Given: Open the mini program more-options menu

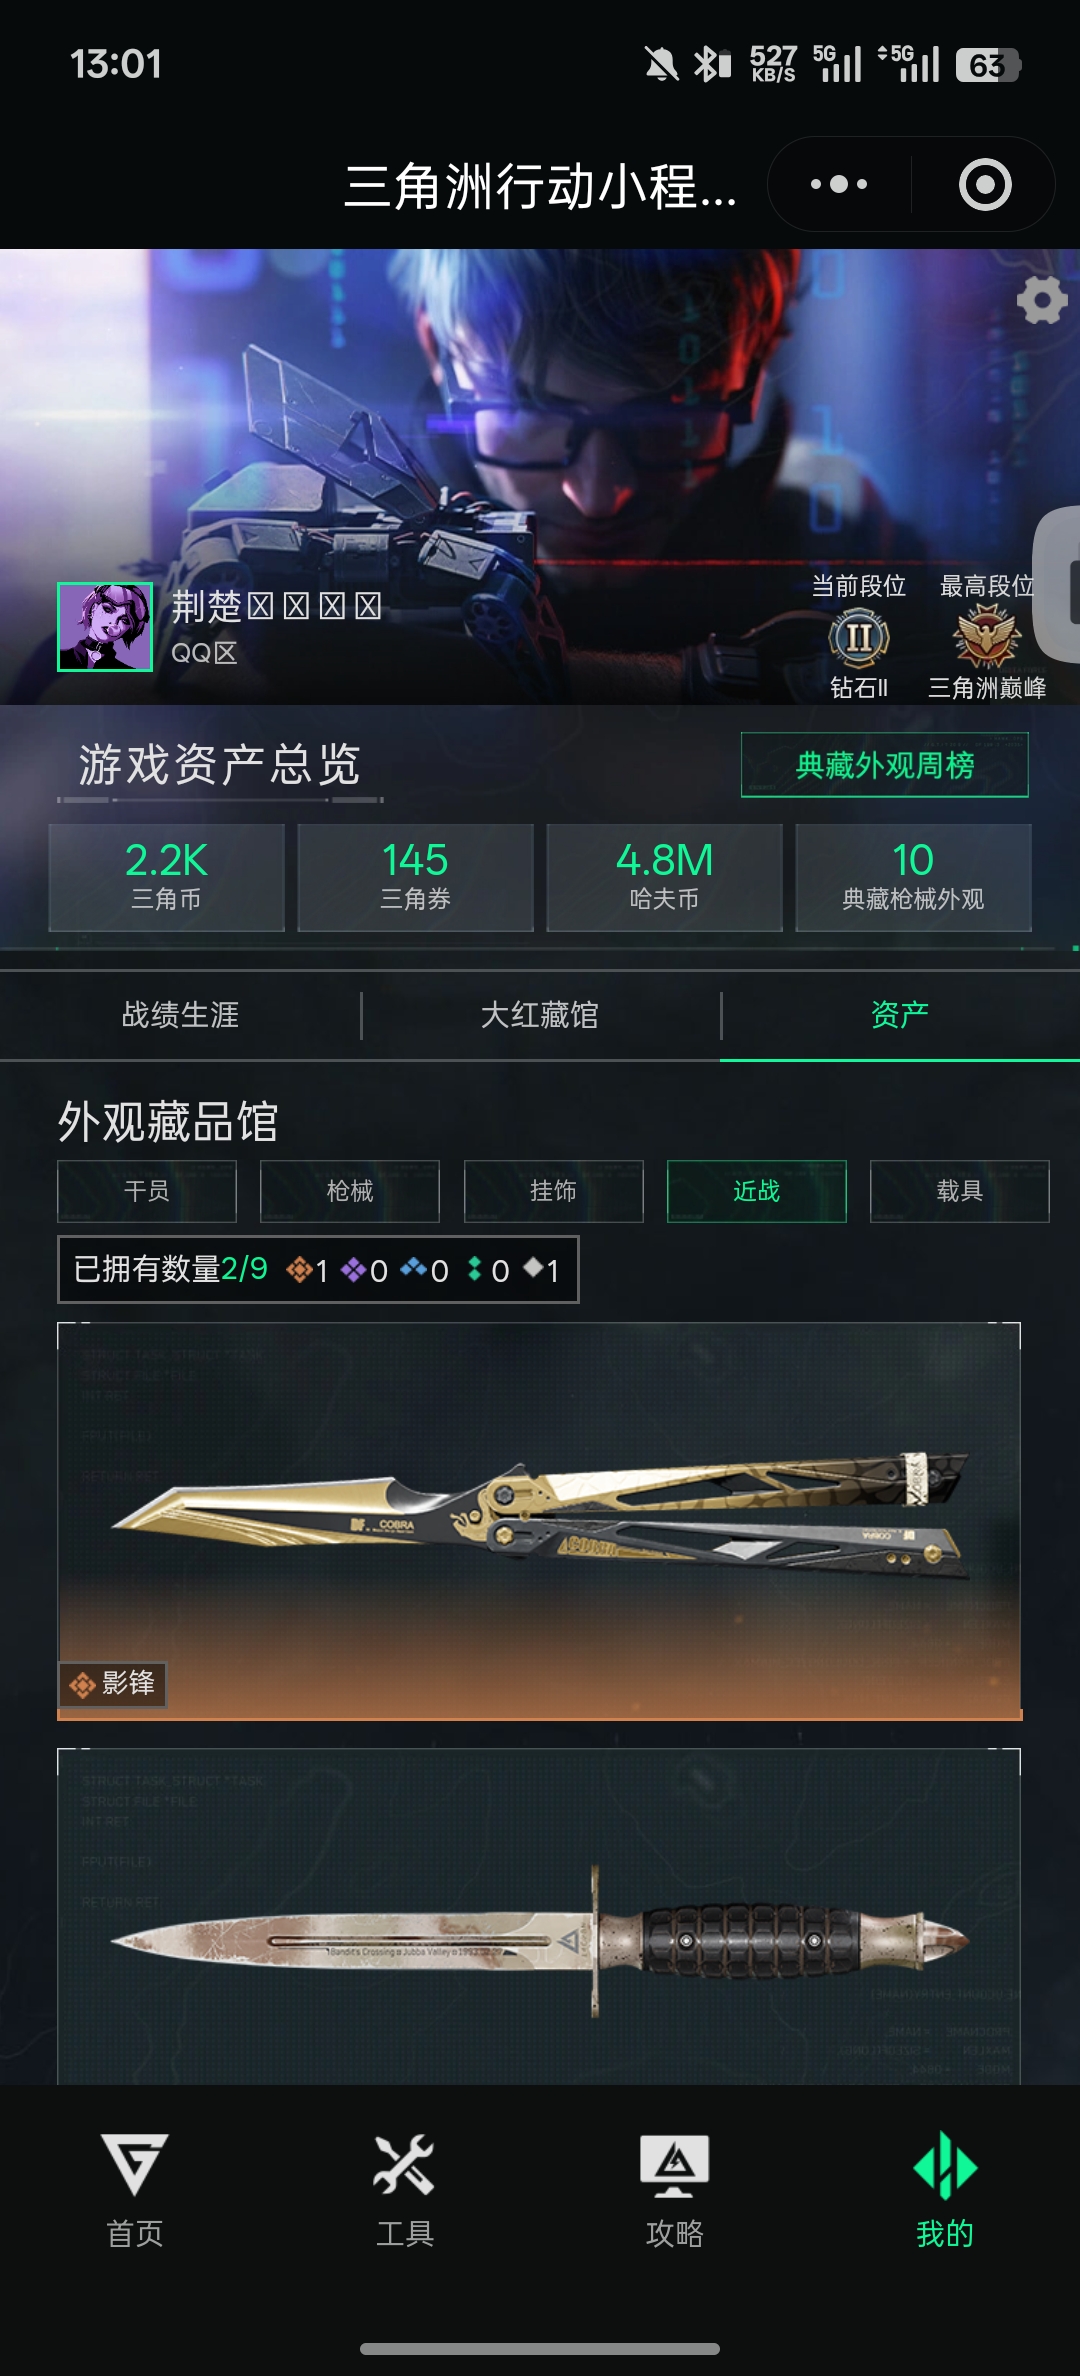Looking at the screenshot, I should coord(839,185).
